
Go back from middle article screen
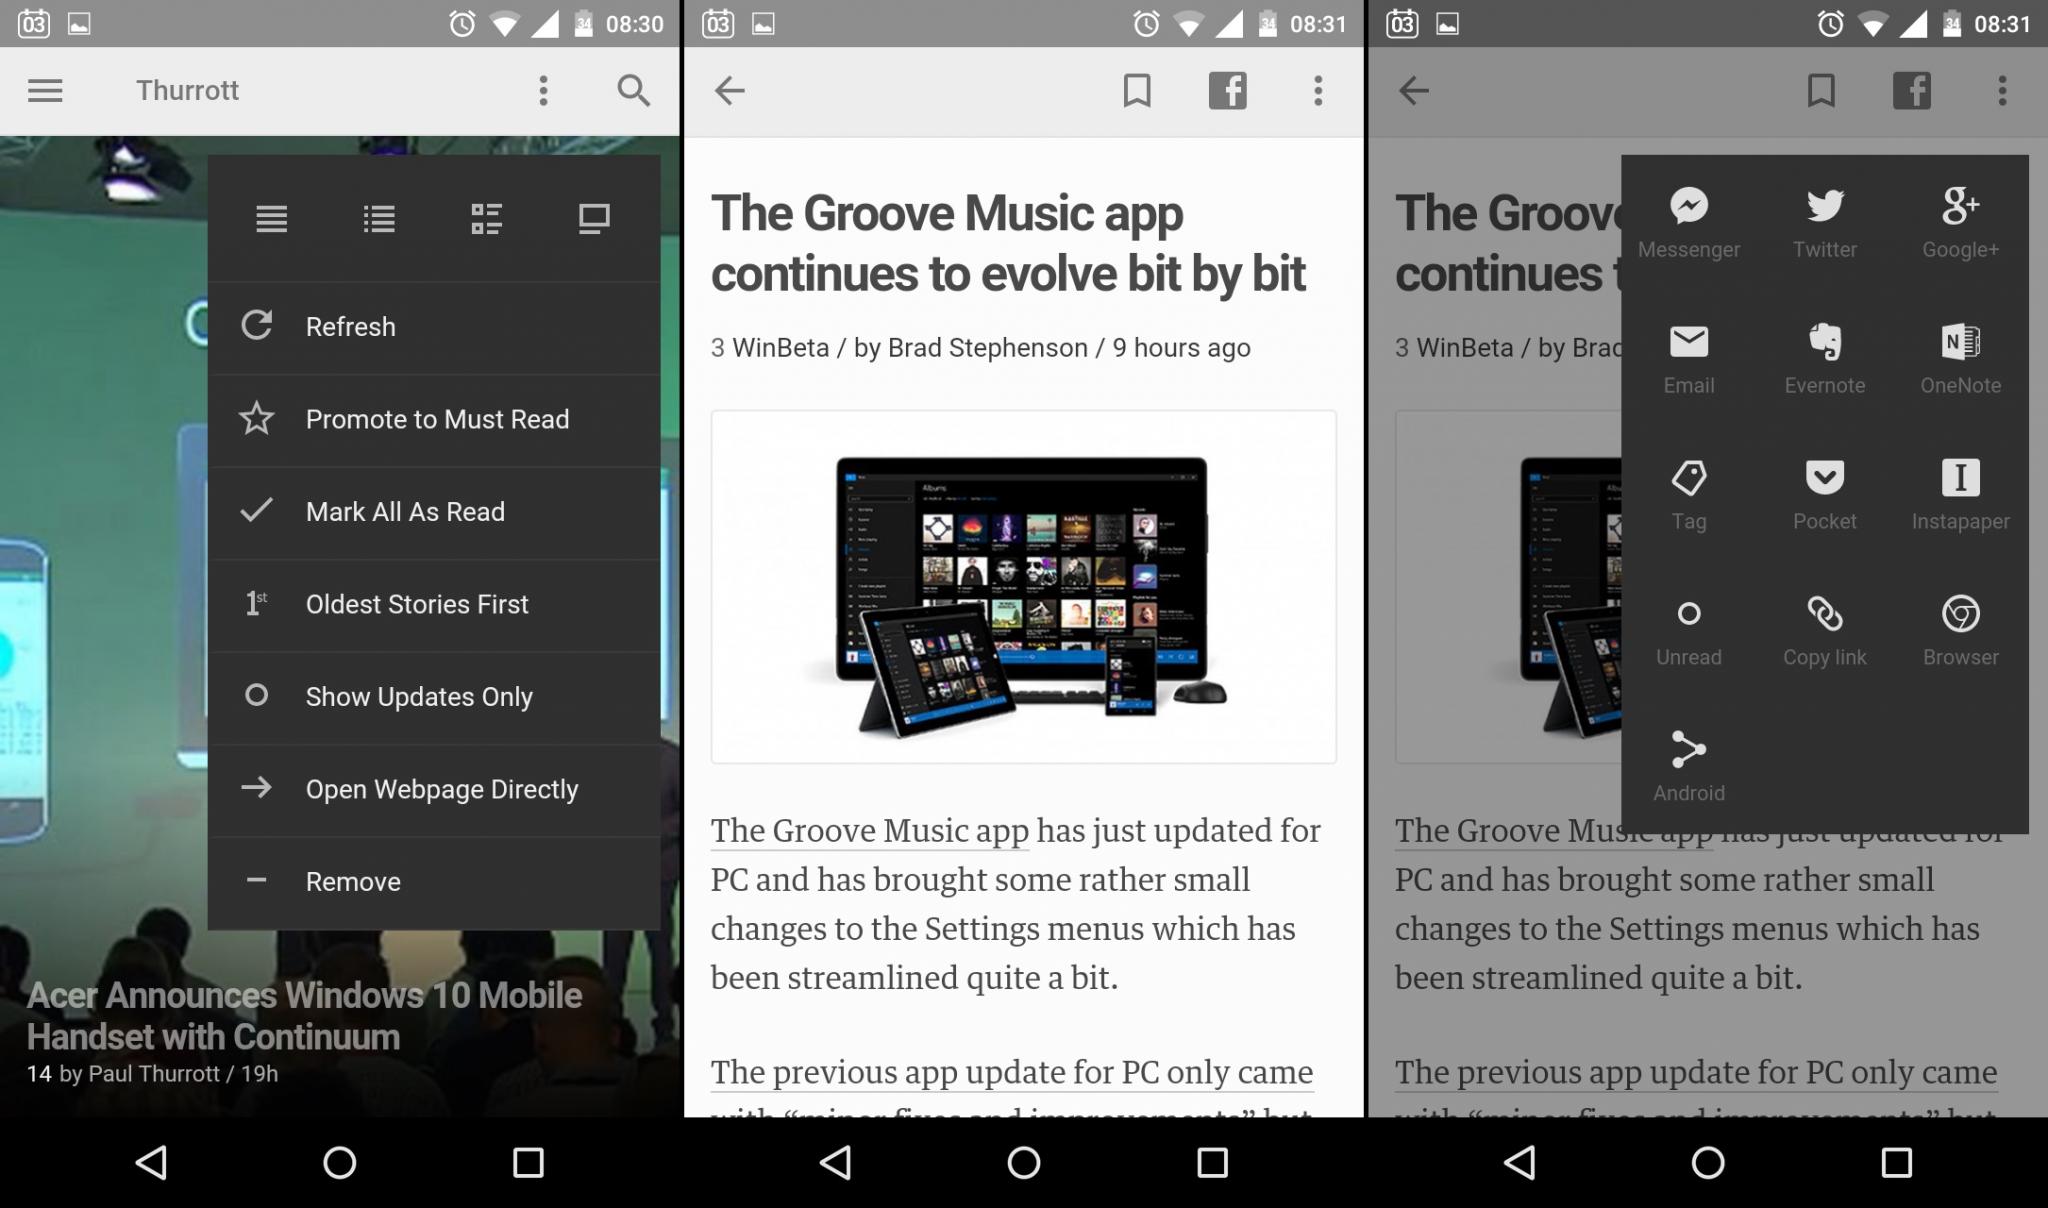(729, 91)
